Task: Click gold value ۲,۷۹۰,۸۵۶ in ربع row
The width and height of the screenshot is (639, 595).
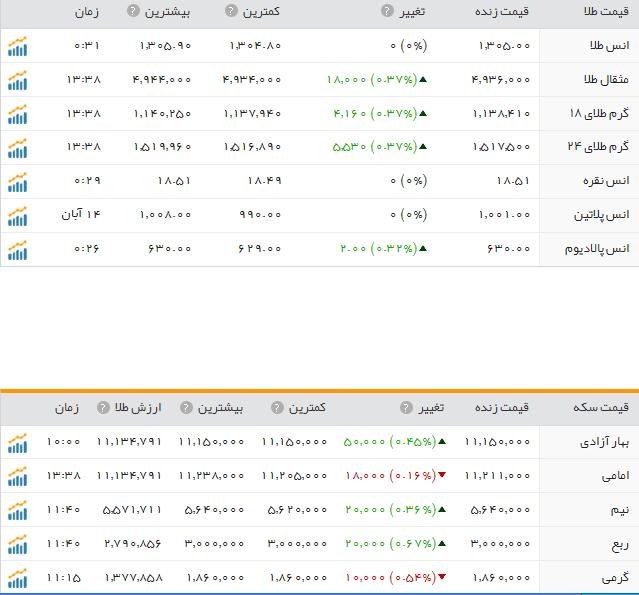Action: 133,544
